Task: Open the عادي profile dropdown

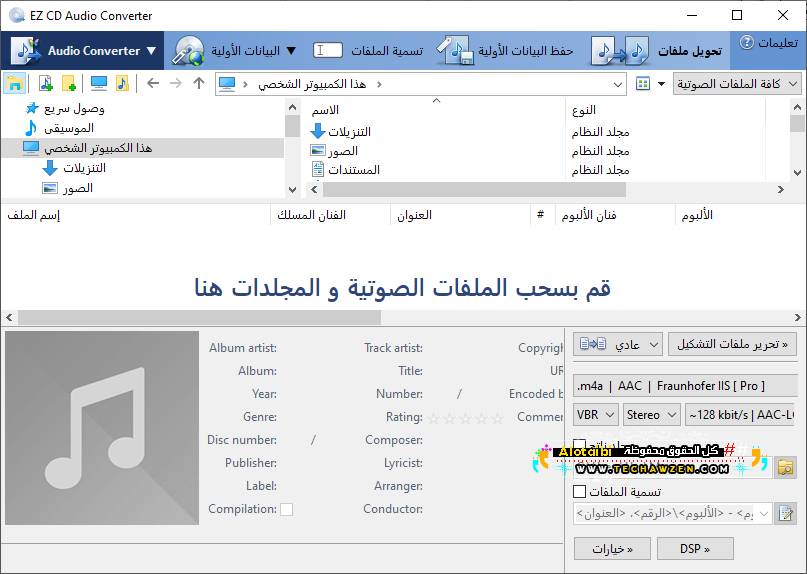Action: (x=619, y=344)
